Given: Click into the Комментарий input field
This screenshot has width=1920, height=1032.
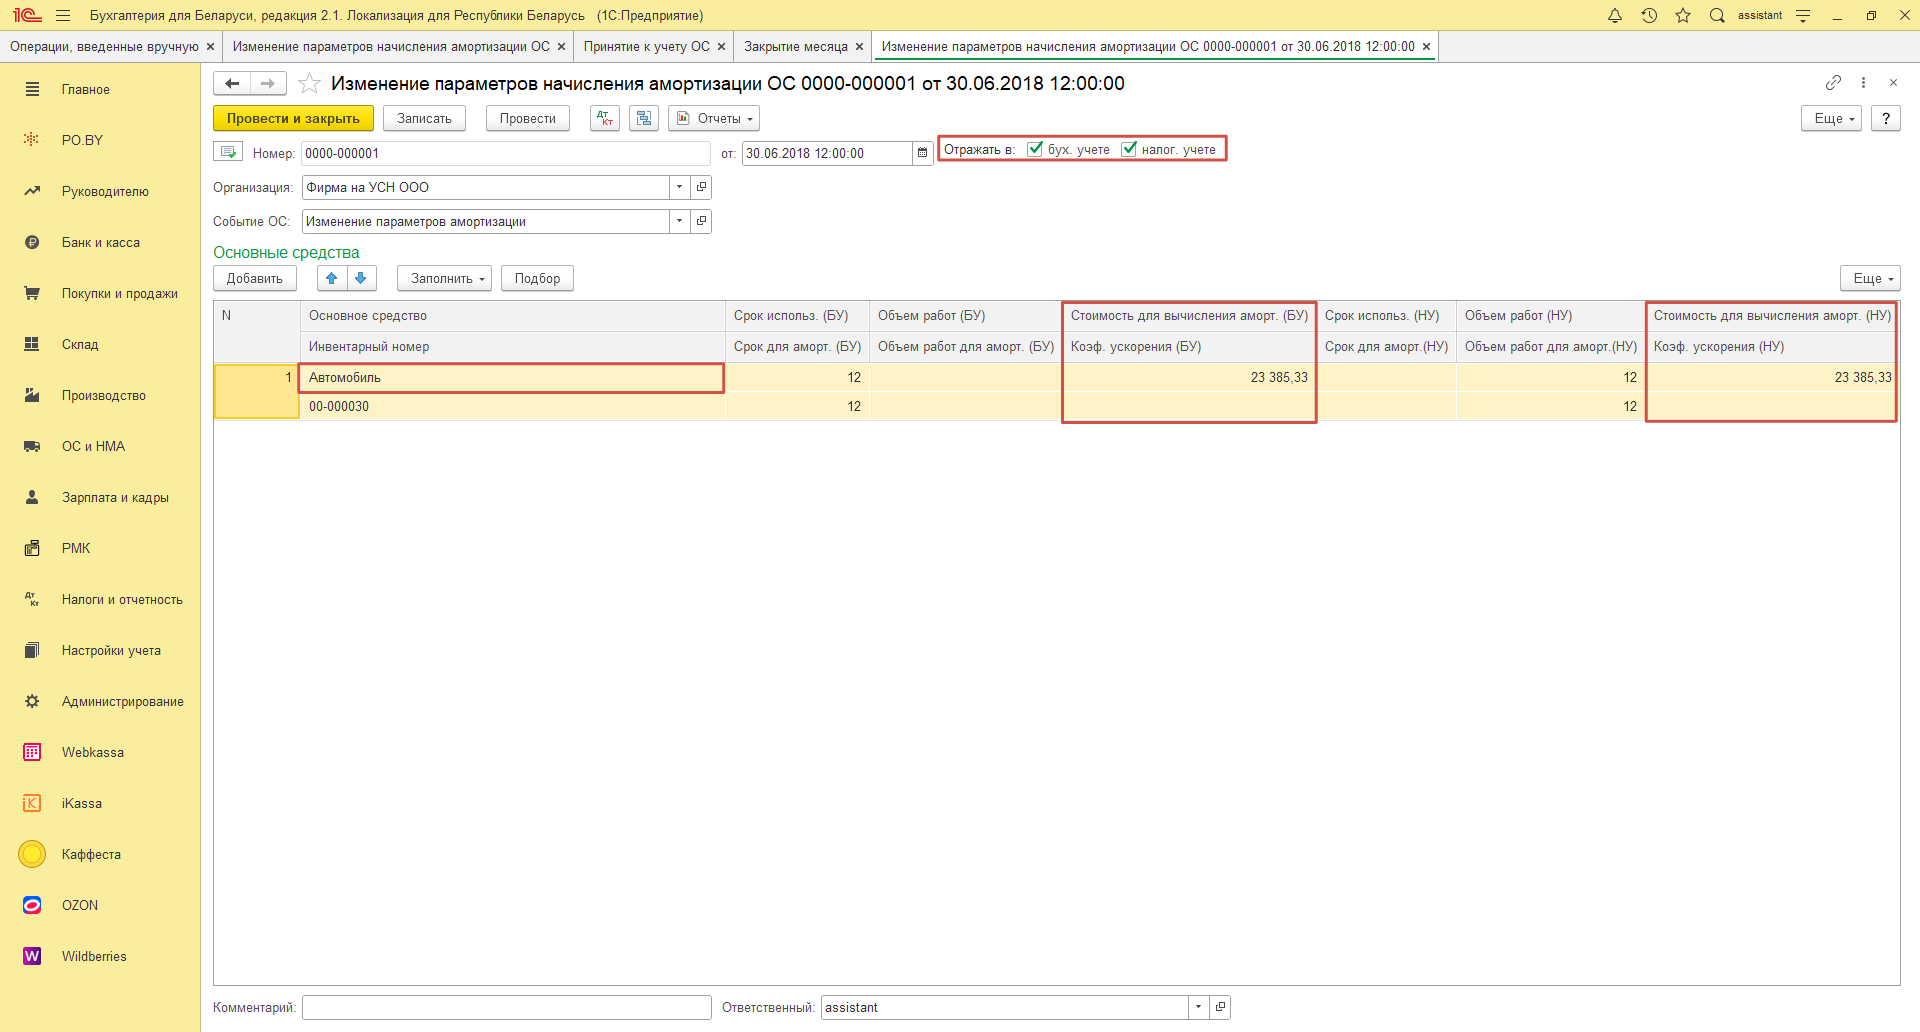Looking at the screenshot, I should (x=506, y=1007).
